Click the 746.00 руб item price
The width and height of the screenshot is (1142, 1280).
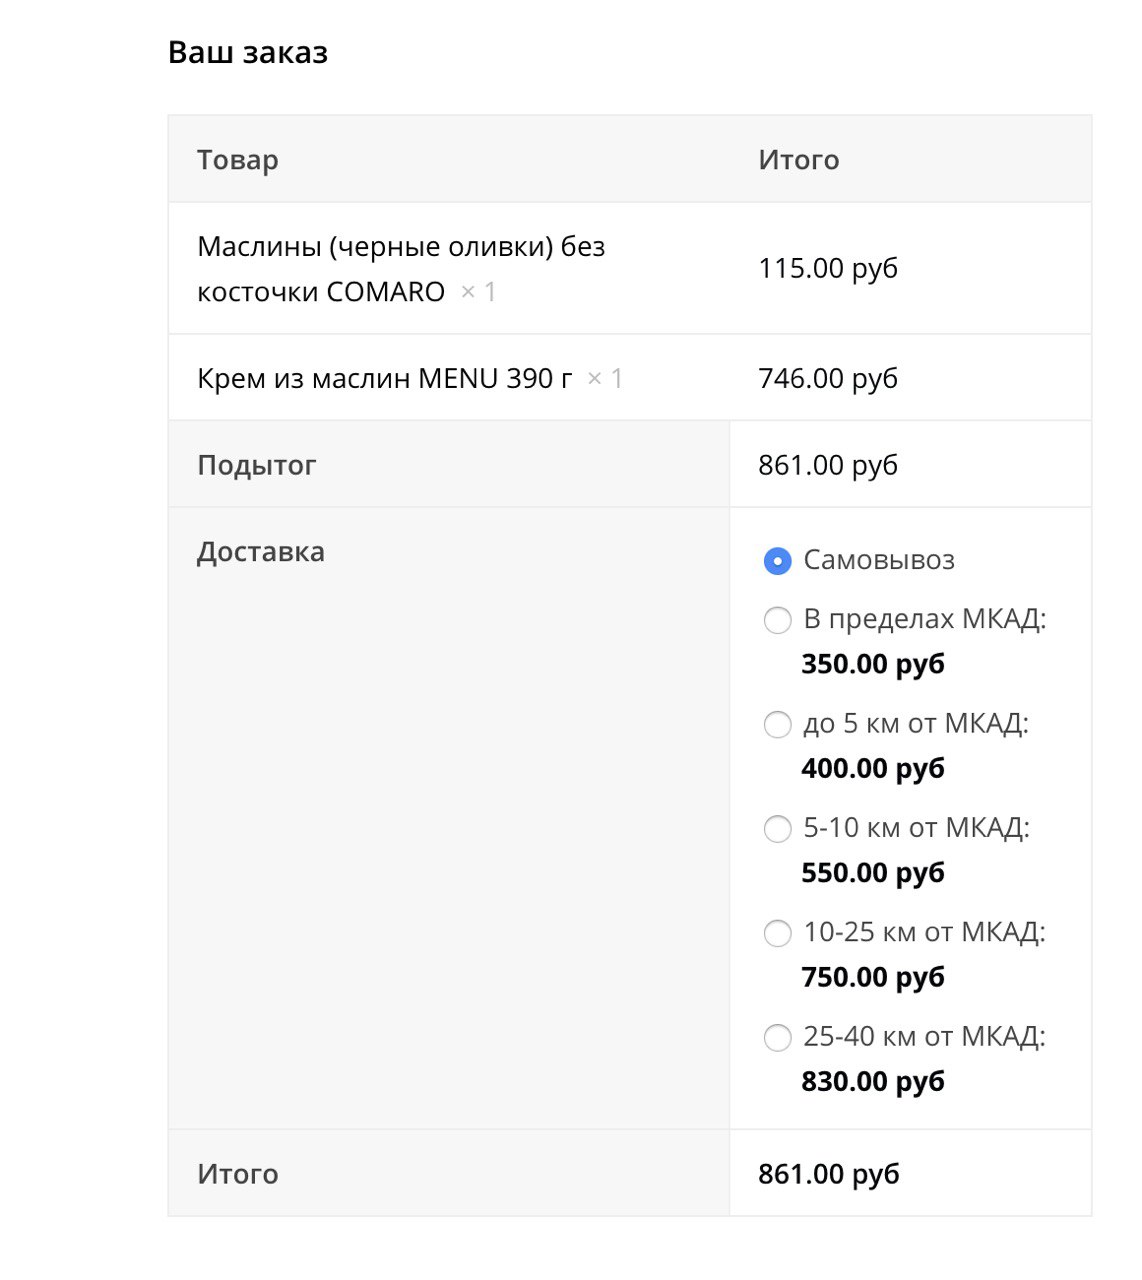[x=828, y=378]
